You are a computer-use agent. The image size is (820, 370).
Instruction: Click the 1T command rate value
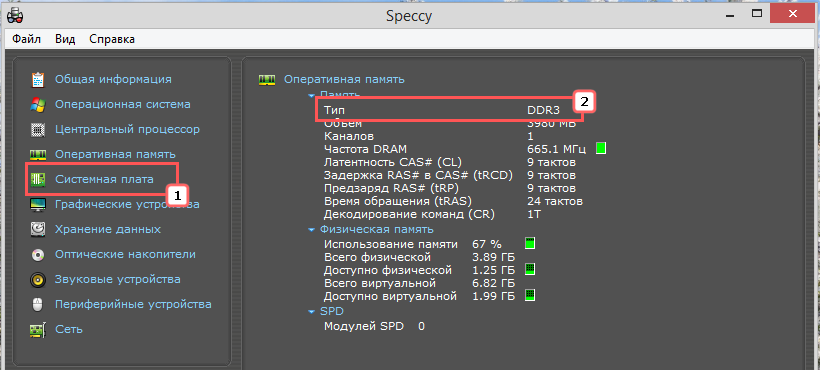(534, 214)
